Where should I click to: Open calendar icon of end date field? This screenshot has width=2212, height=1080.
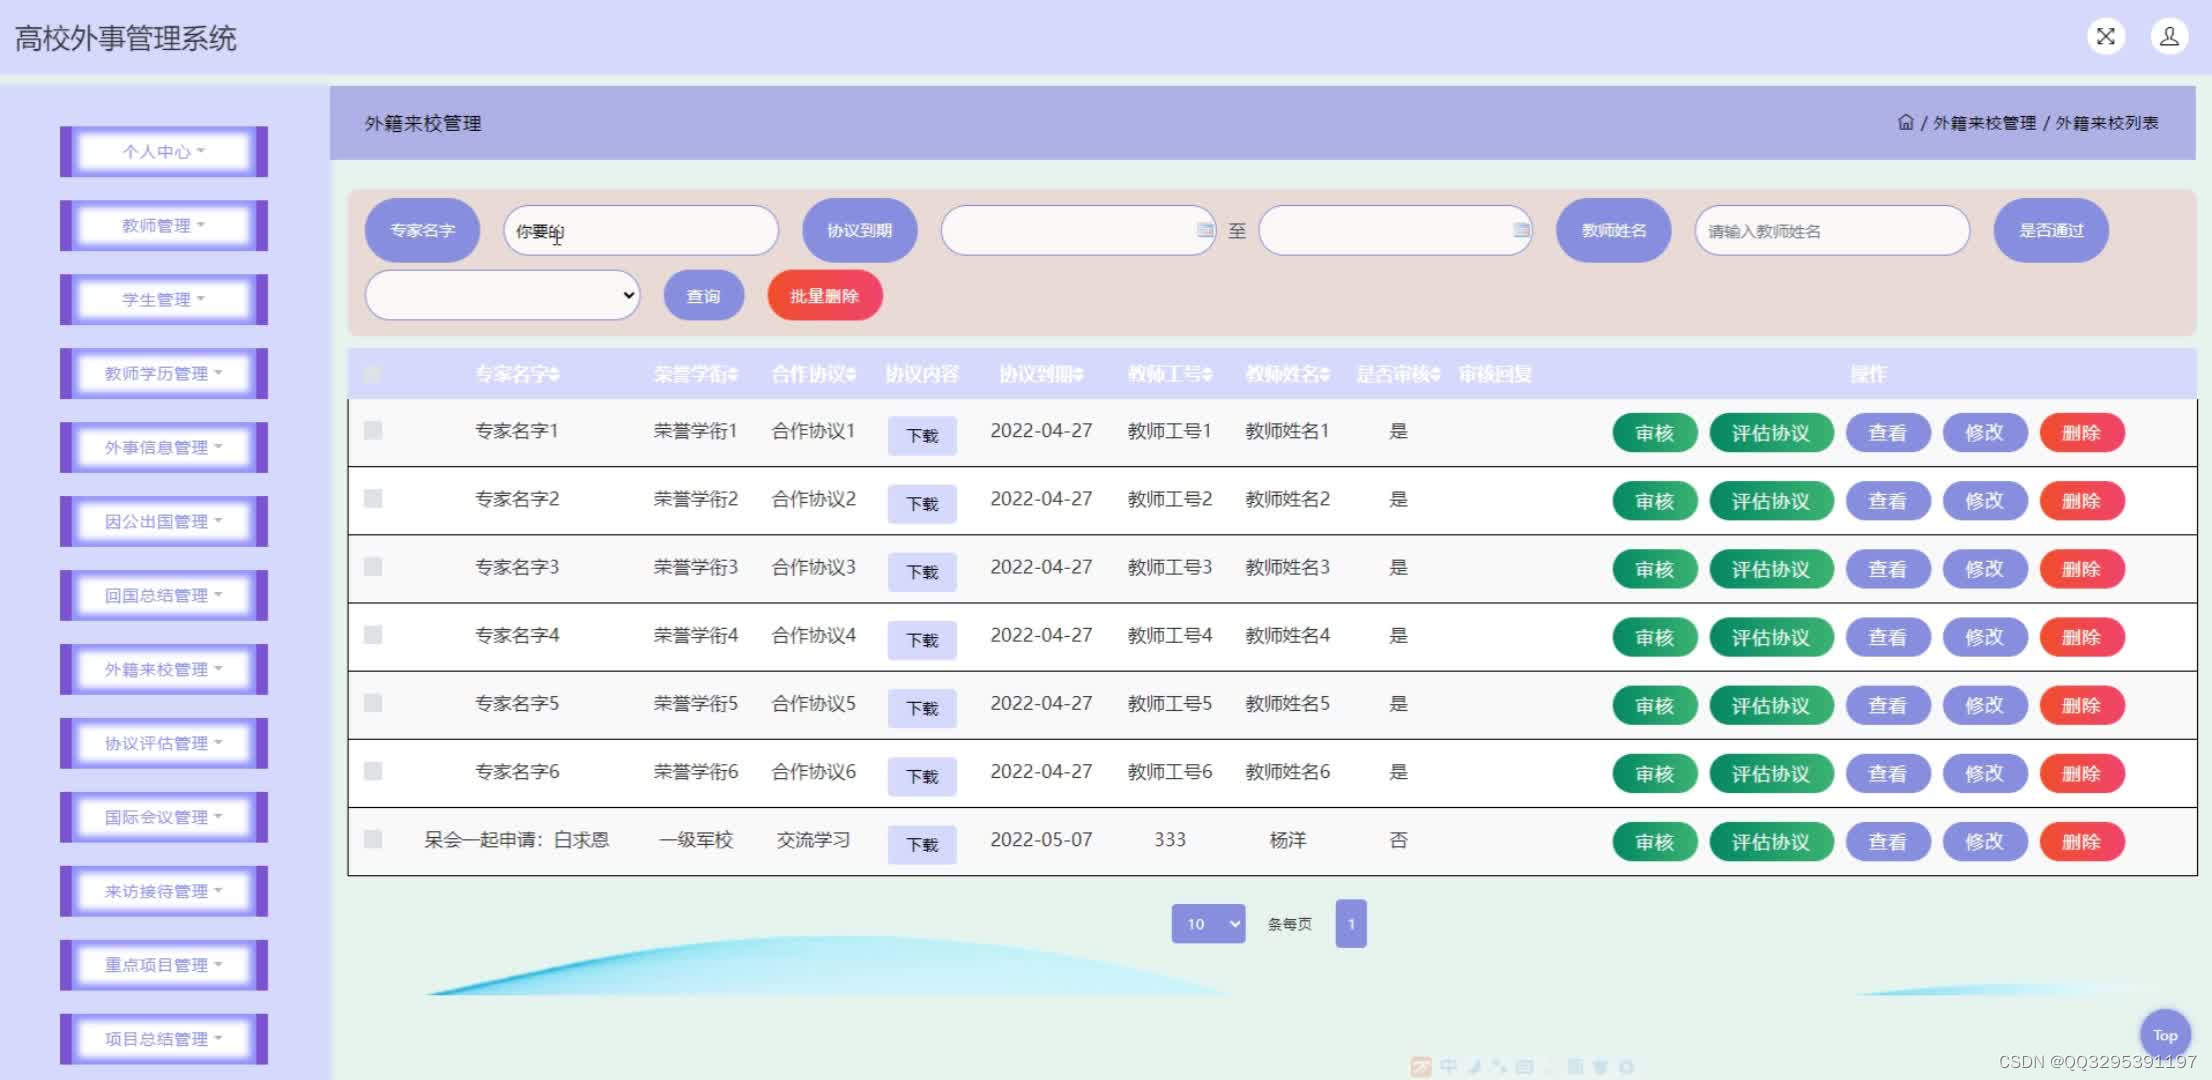tap(1521, 230)
